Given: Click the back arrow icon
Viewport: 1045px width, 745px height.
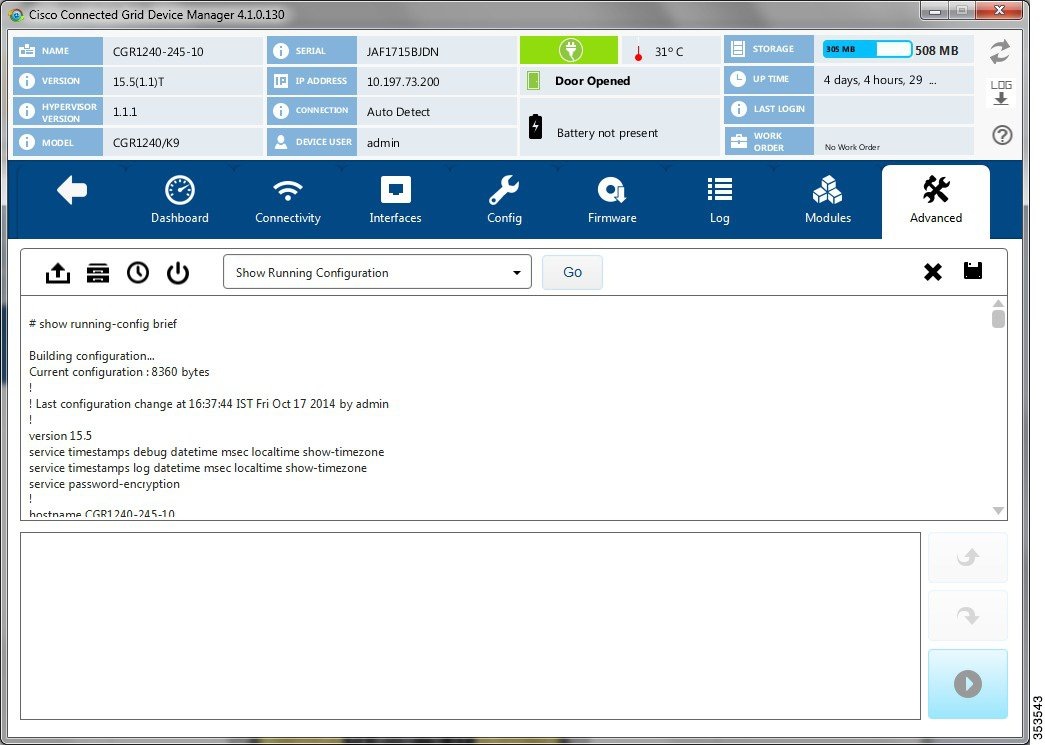Looking at the screenshot, I should tap(72, 191).
